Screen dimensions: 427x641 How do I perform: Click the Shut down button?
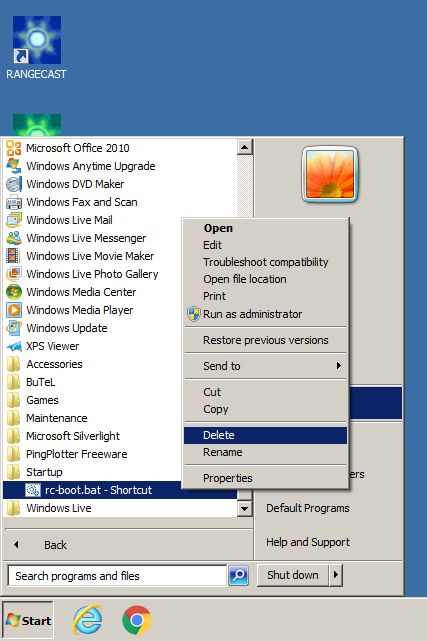pyautogui.click(x=293, y=575)
